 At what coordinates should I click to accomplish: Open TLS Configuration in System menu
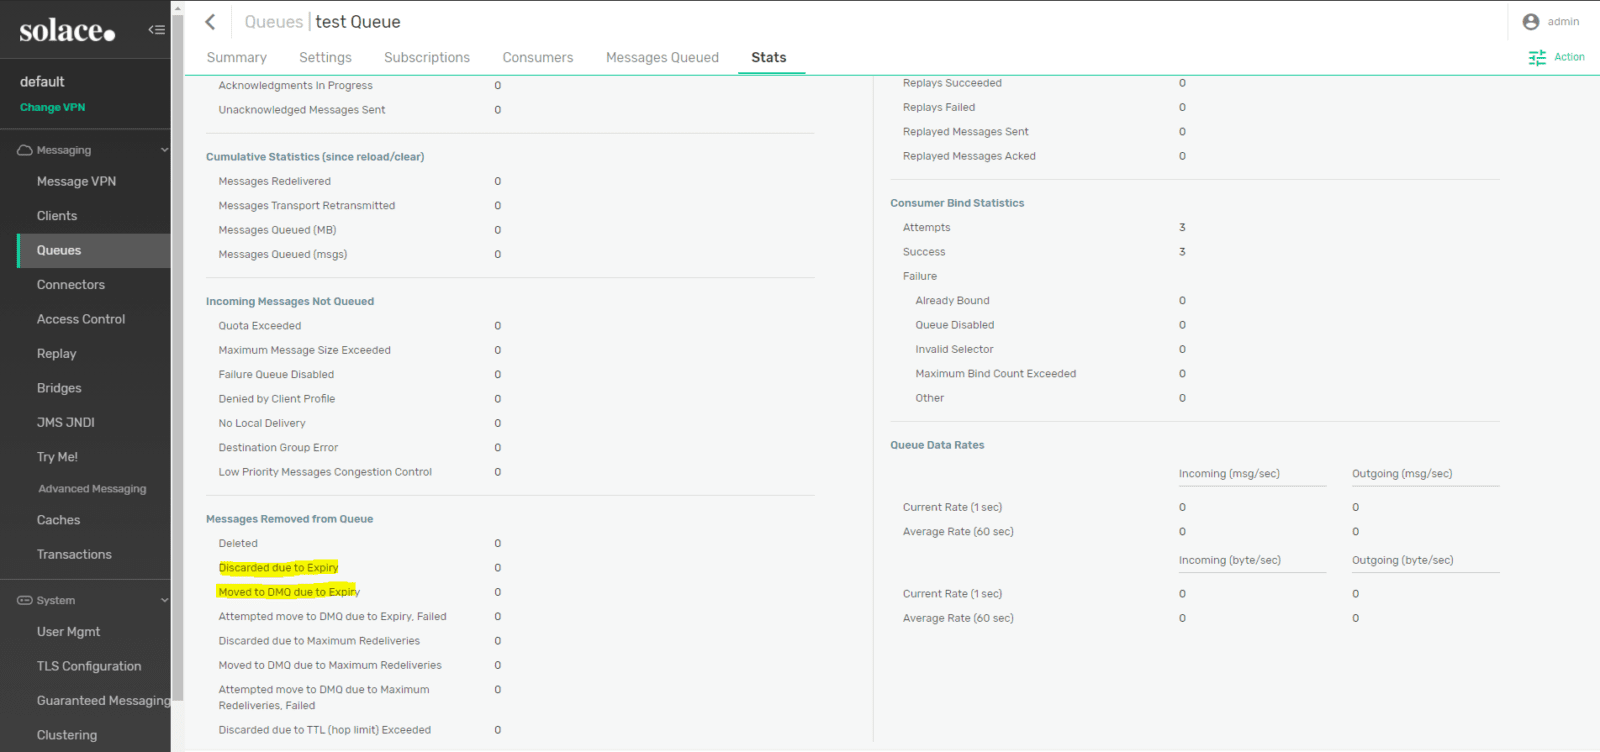(x=89, y=666)
